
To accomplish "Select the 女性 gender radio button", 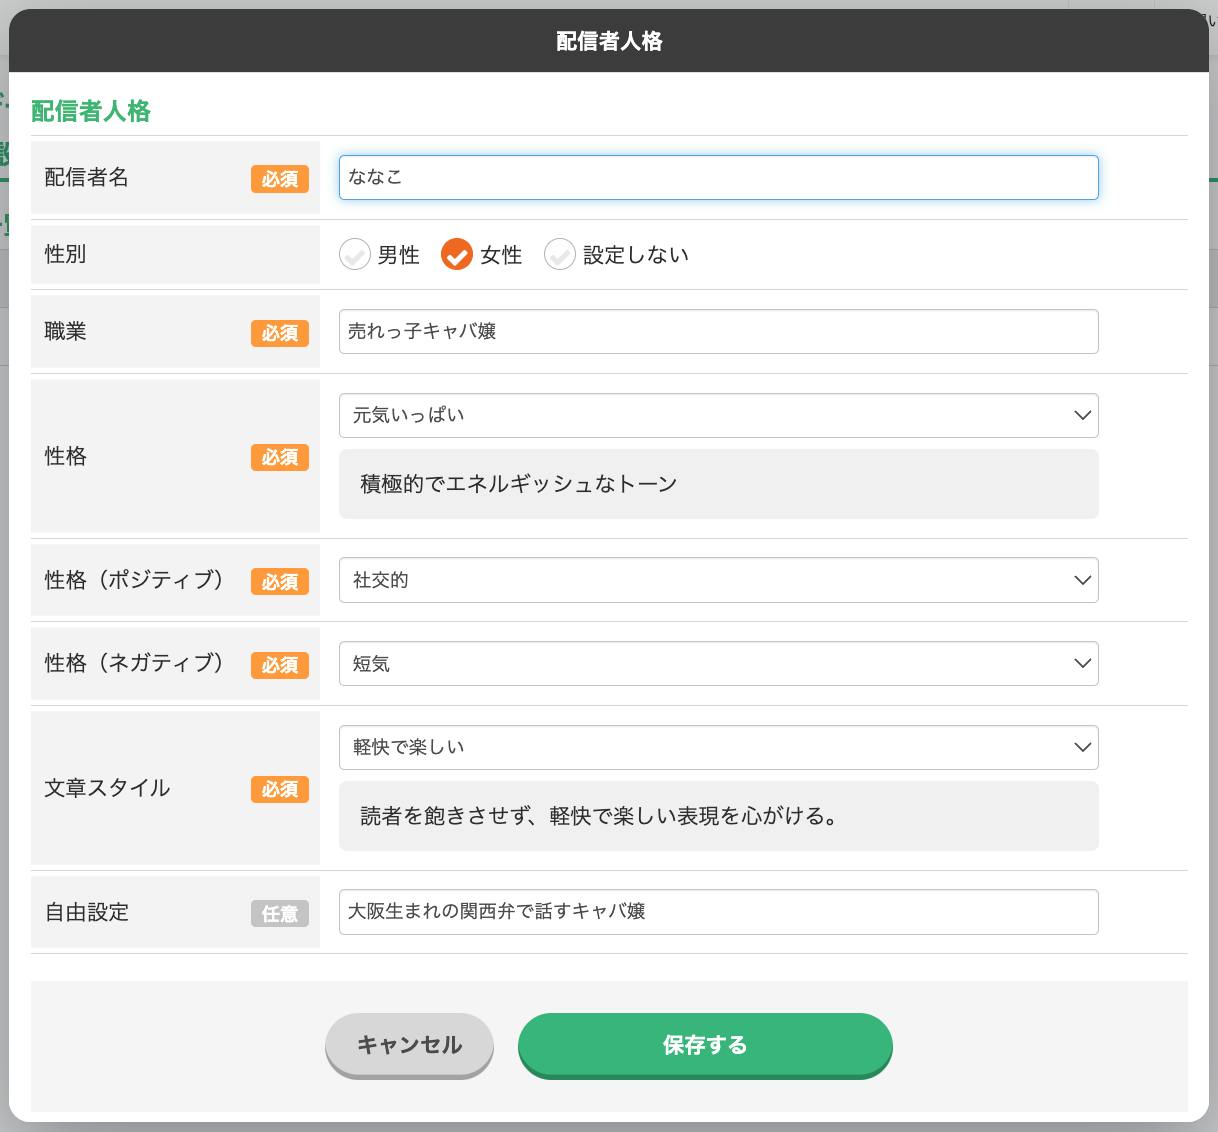I will (x=457, y=255).
